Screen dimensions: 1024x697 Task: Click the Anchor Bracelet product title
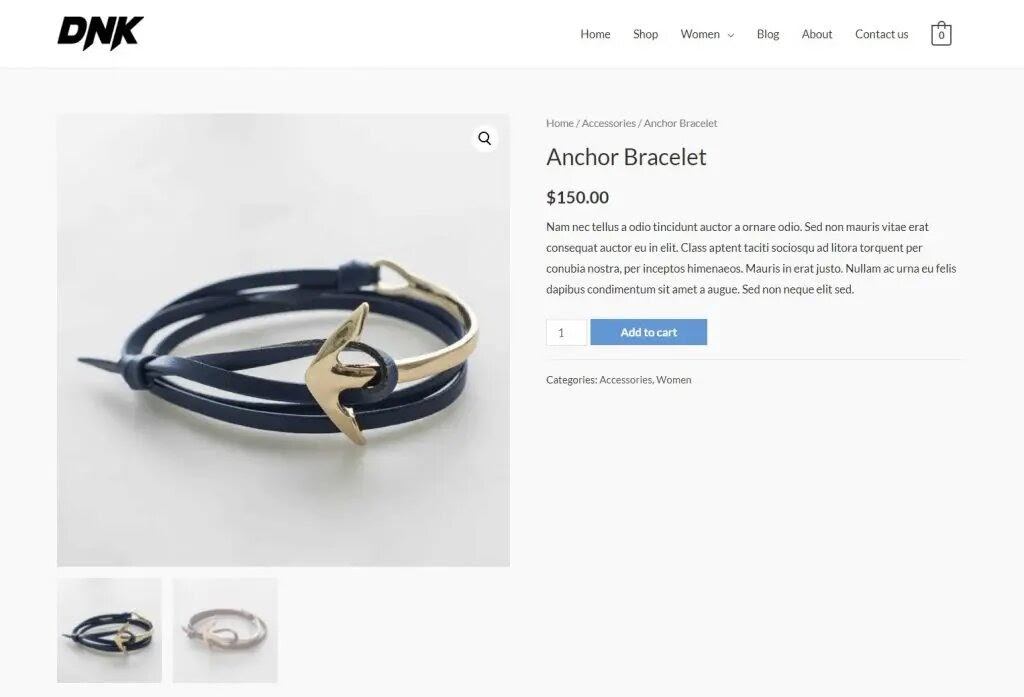pyautogui.click(x=626, y=157)
